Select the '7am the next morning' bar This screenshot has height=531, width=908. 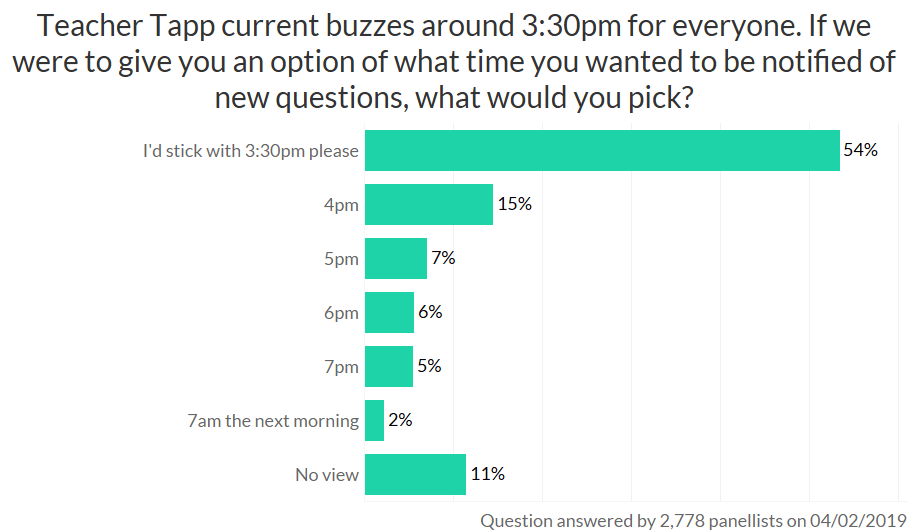[x=375, y=420]
